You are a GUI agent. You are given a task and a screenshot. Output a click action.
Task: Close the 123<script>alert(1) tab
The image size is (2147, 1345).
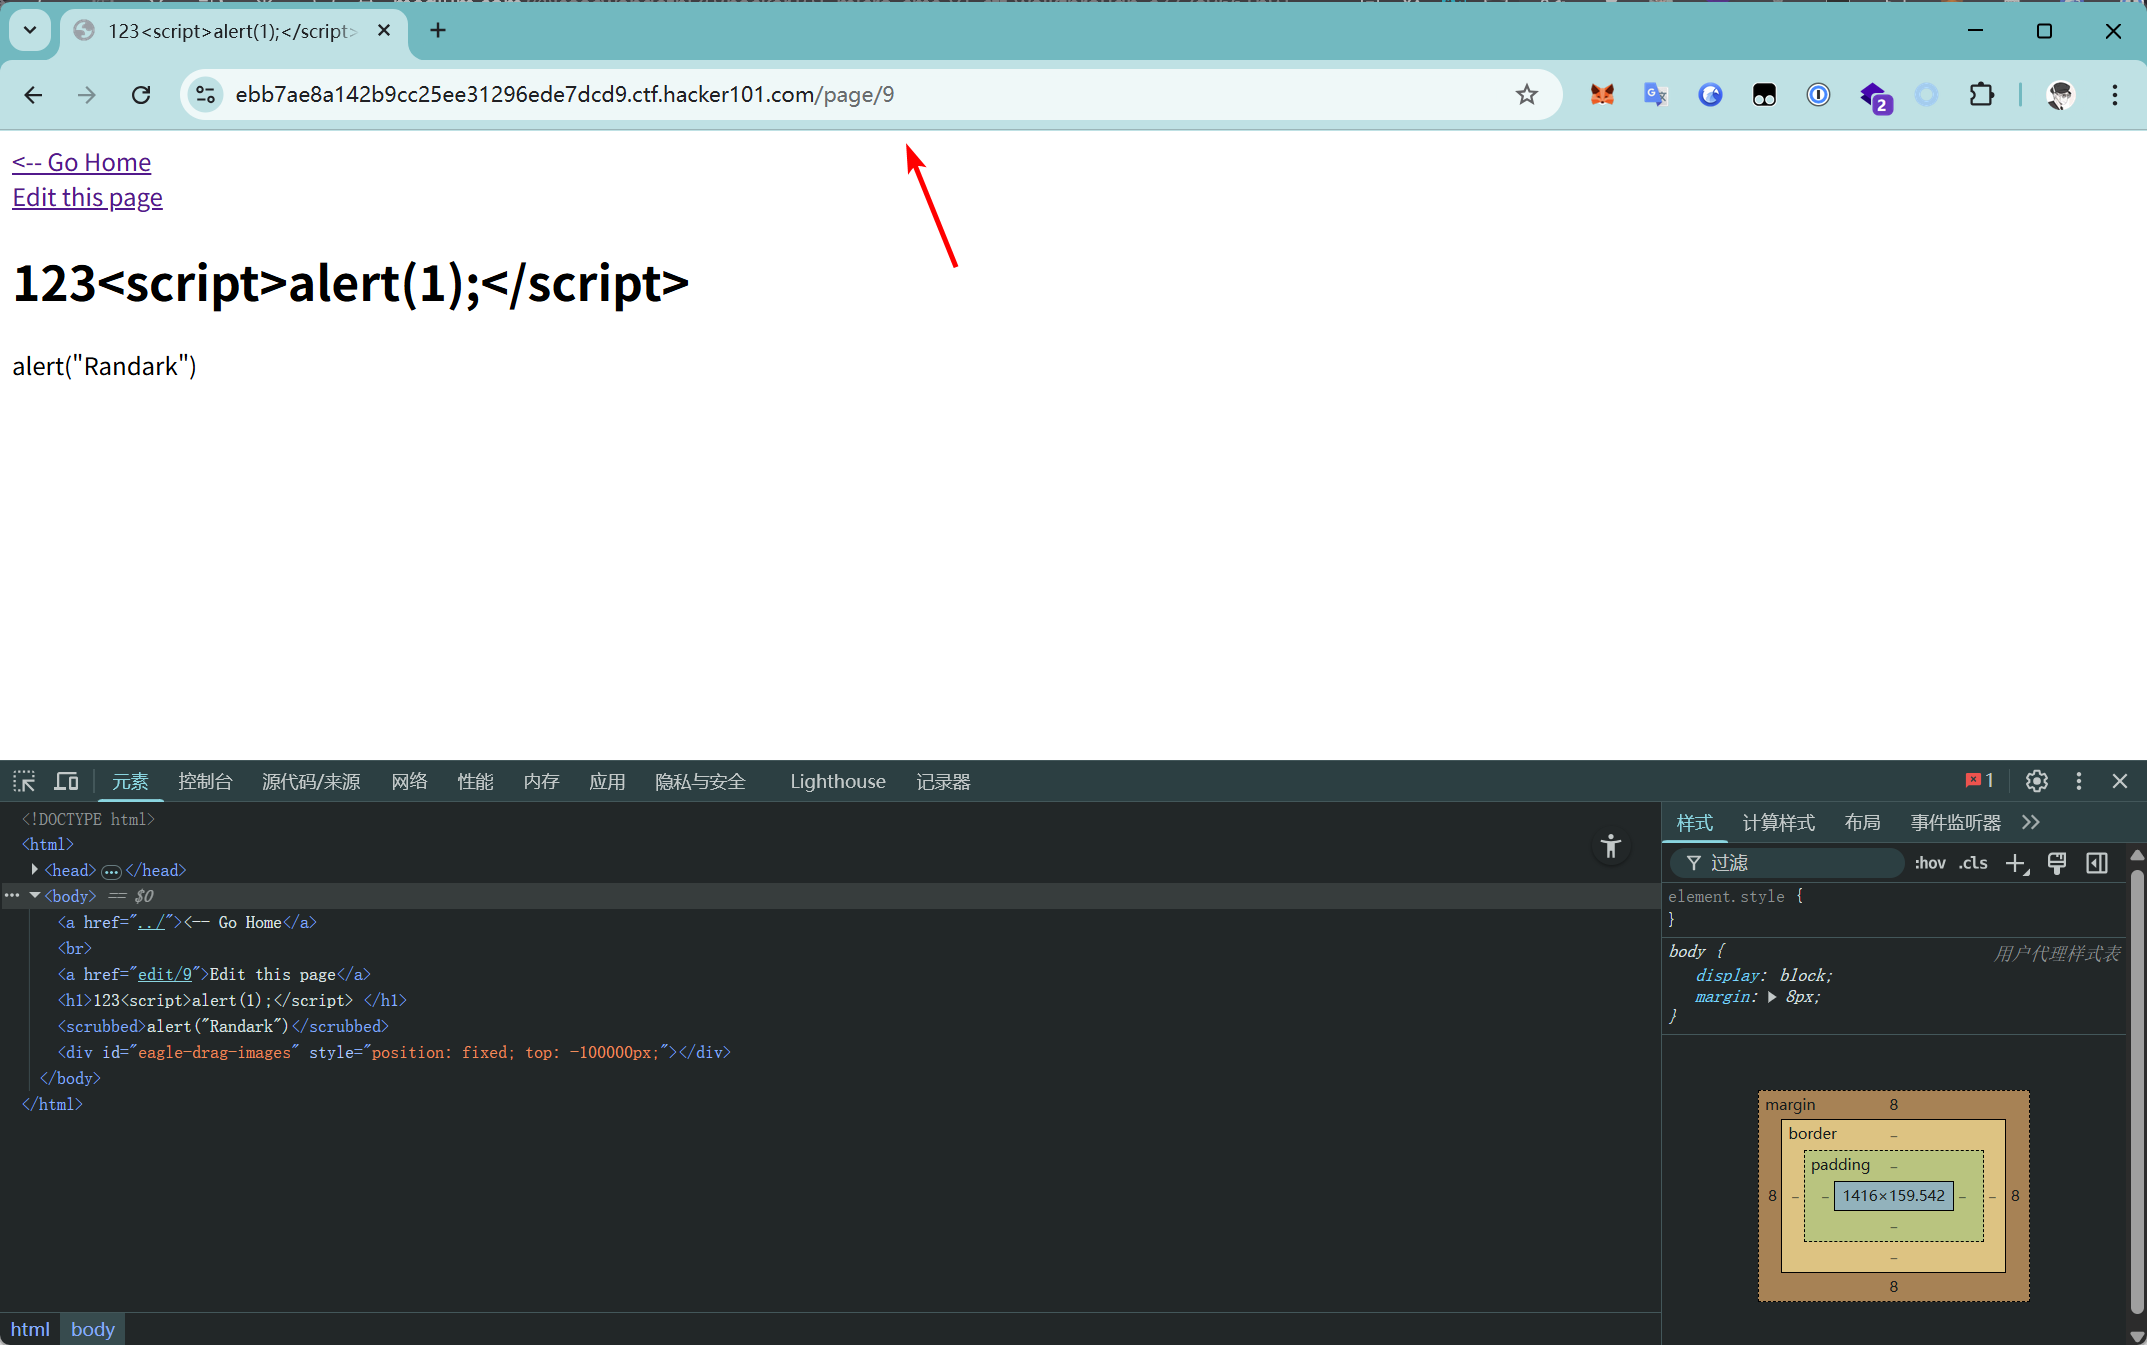coord(384,31)
